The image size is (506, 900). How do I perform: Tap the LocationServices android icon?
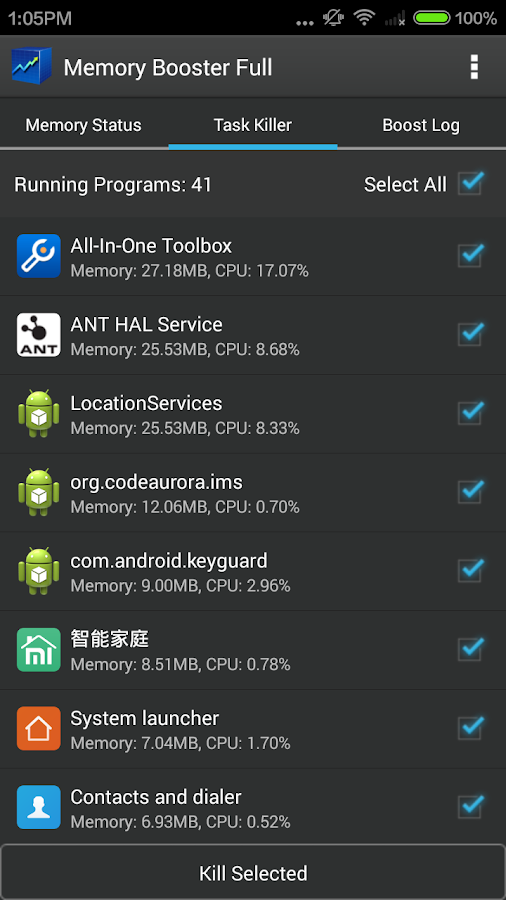(38, 413)
